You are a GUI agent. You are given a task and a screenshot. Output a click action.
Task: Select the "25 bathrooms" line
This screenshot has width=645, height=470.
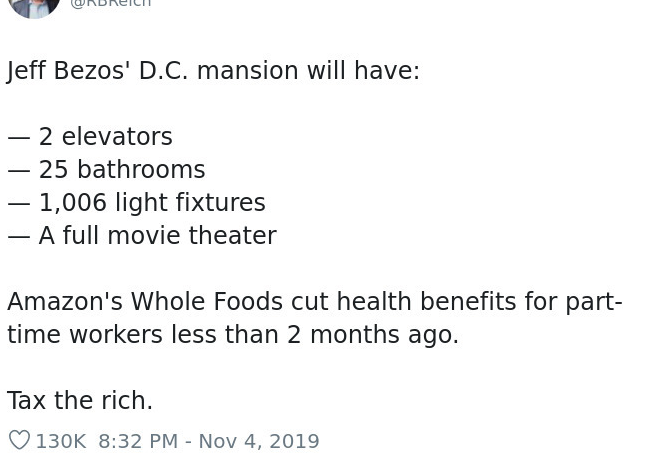107,169
